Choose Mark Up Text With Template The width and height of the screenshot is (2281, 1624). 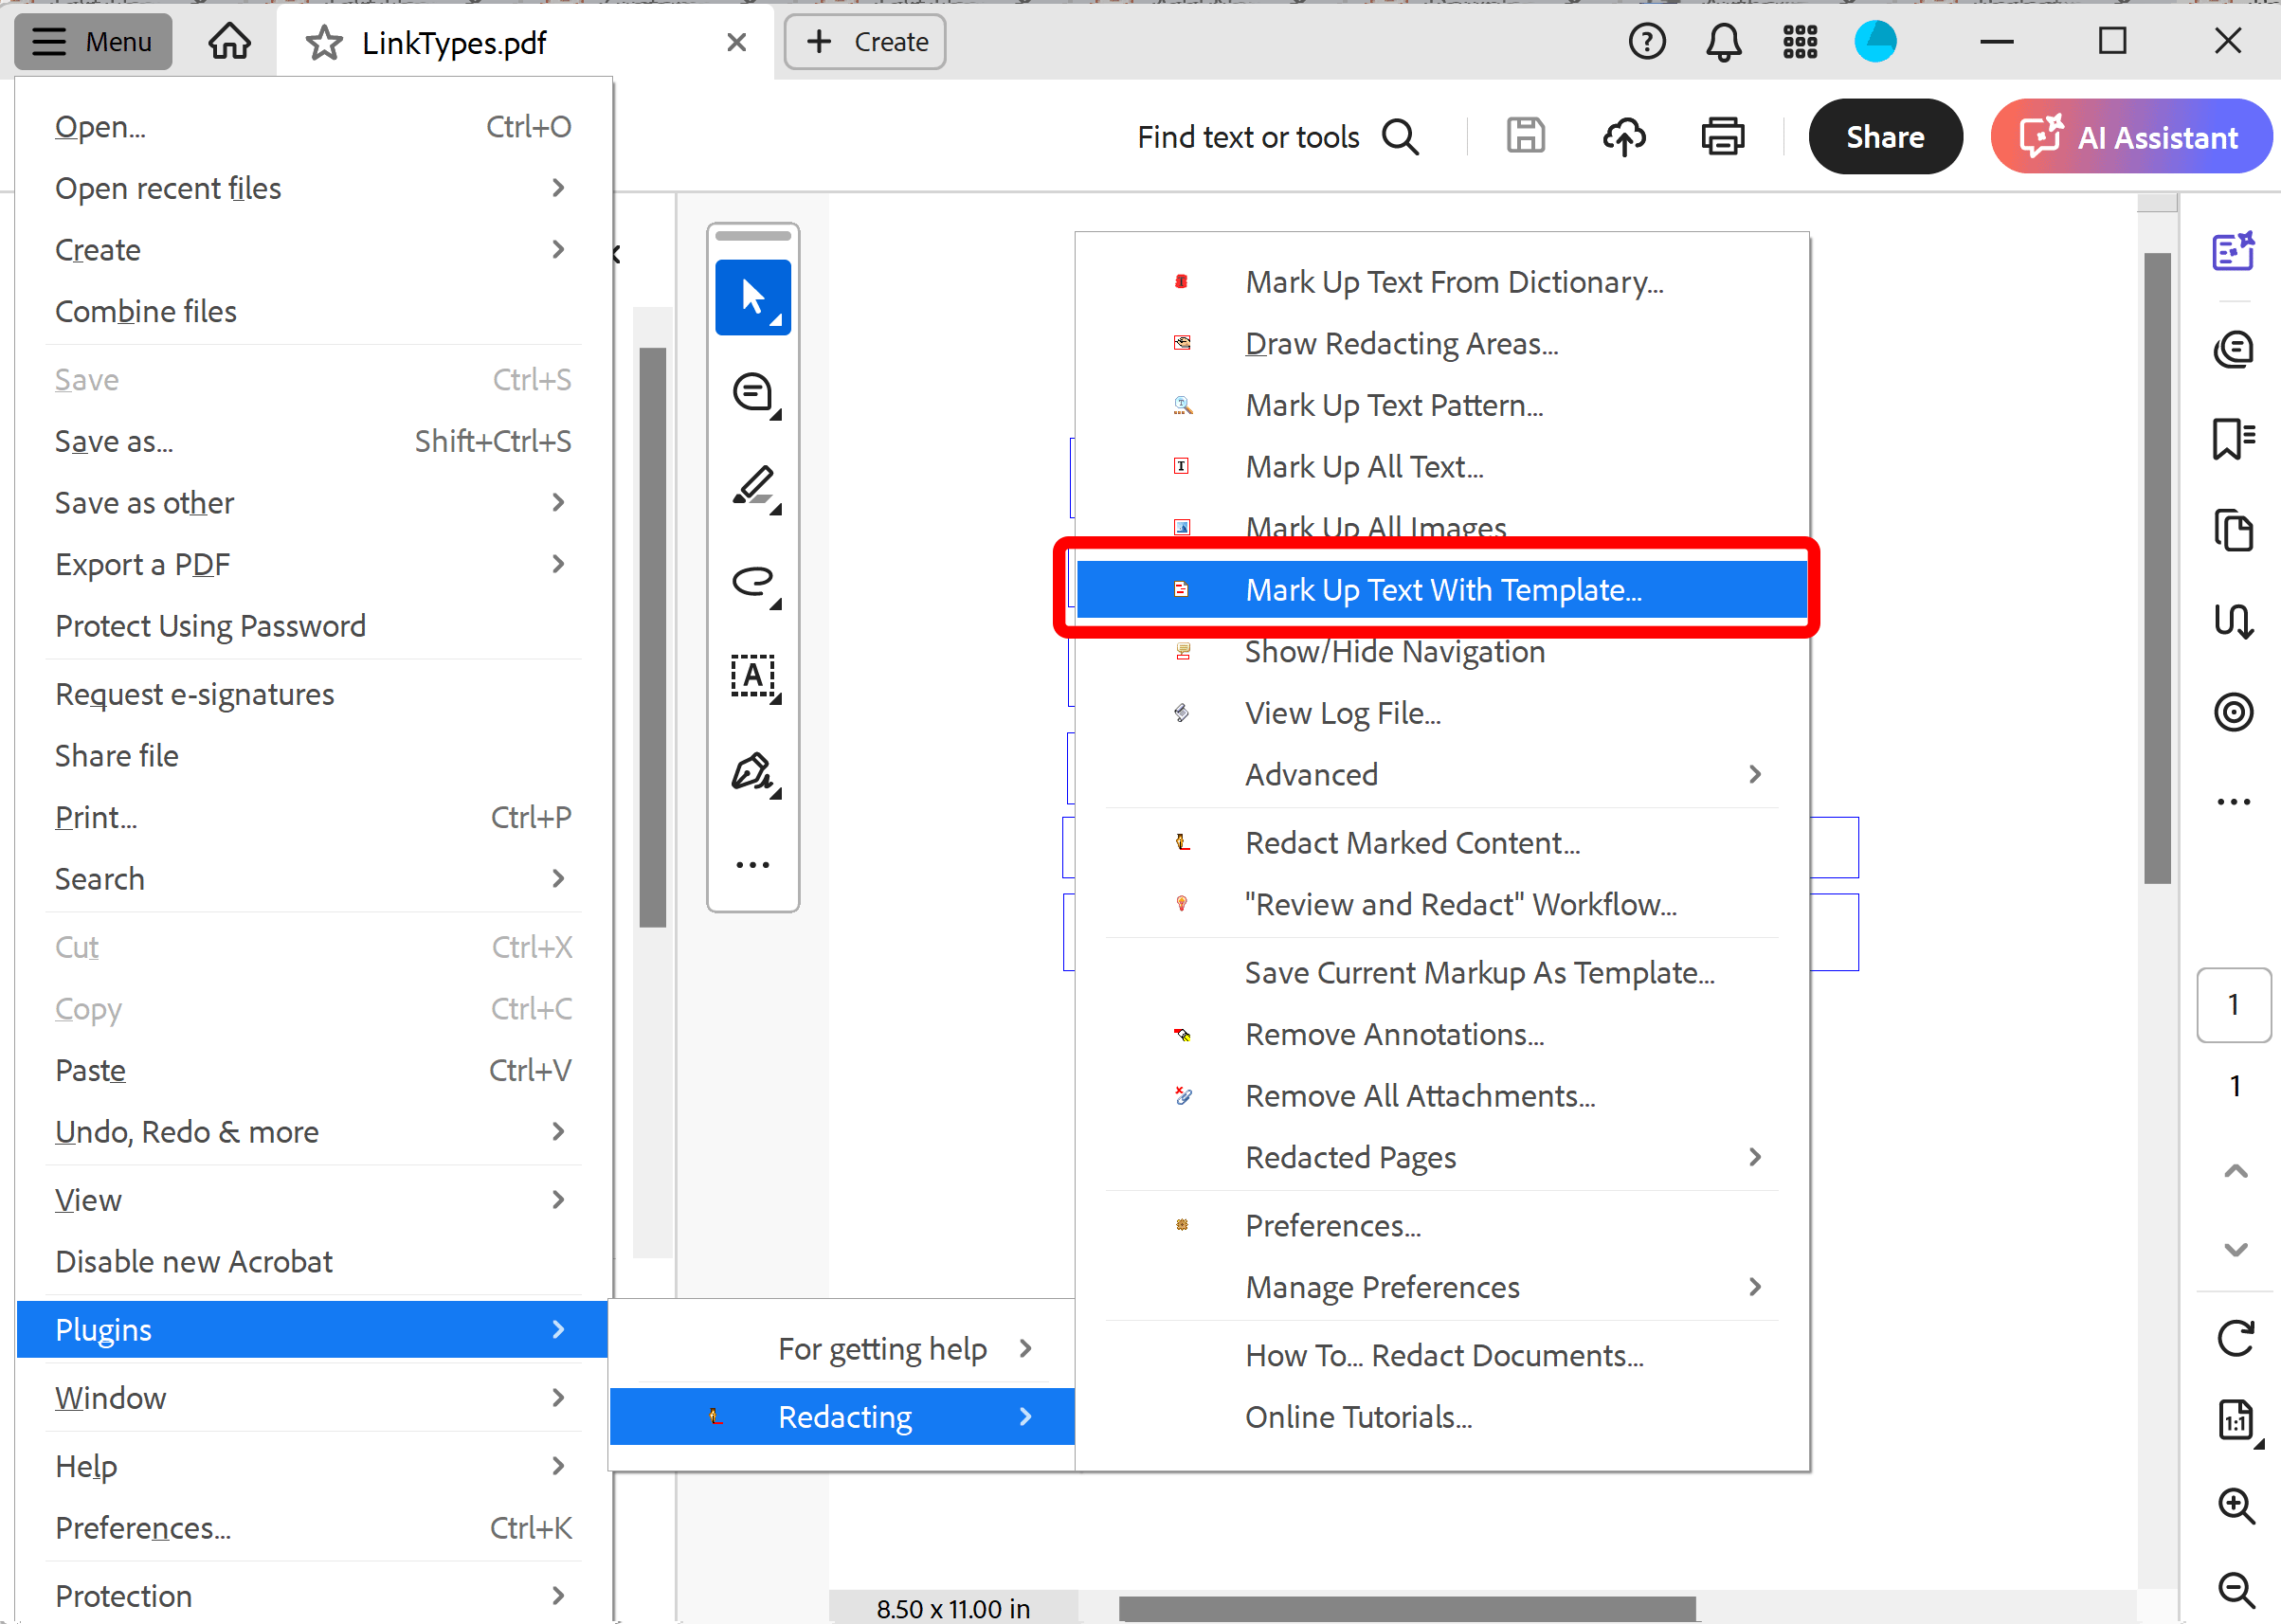1441,590
